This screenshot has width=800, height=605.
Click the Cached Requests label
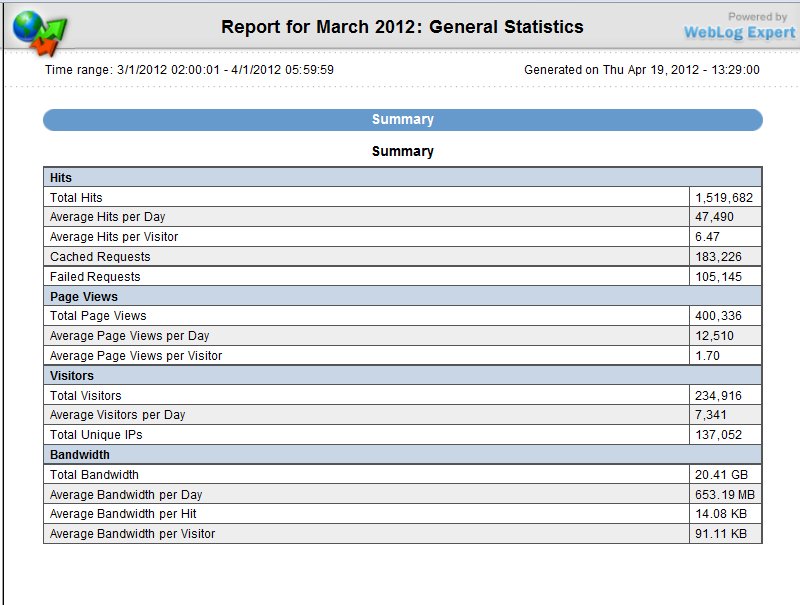pos(101,257)
